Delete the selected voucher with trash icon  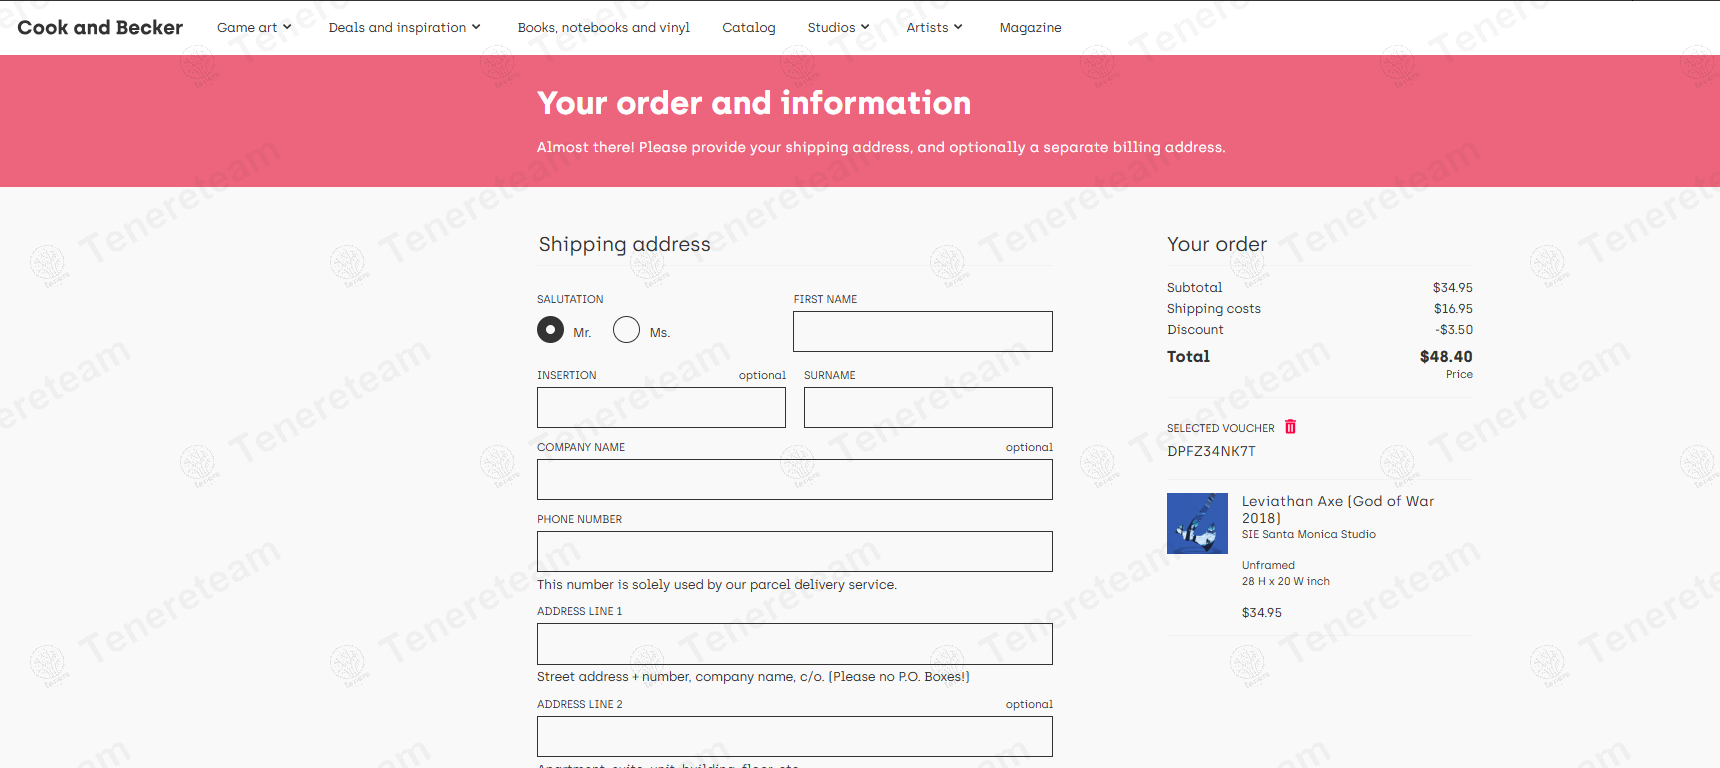click(1290, 427)
